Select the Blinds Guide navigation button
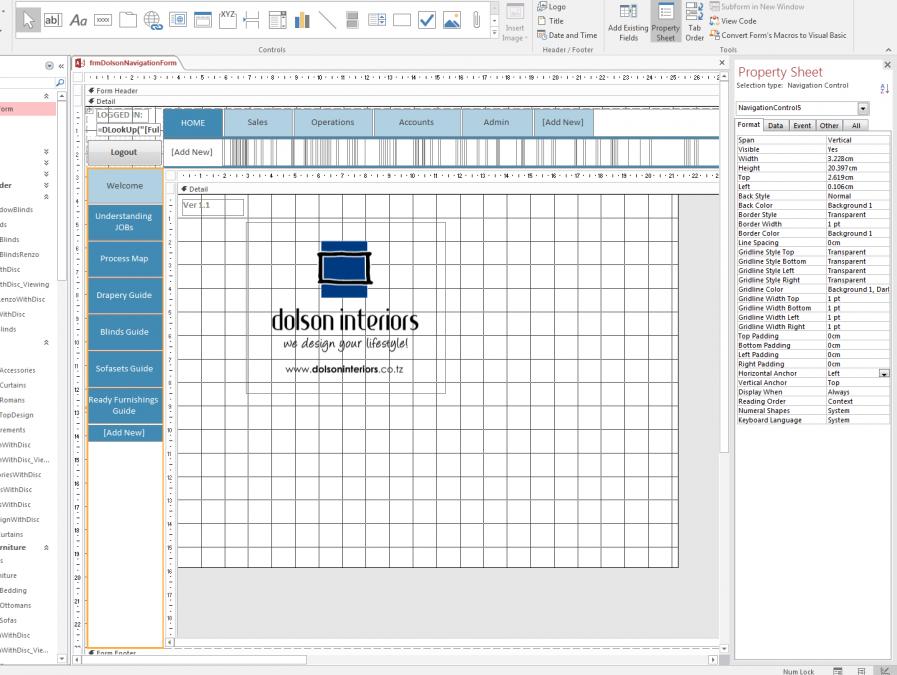The width and height of the screenshot is (897, 675). pyautogui.click(x=124, y=332)
